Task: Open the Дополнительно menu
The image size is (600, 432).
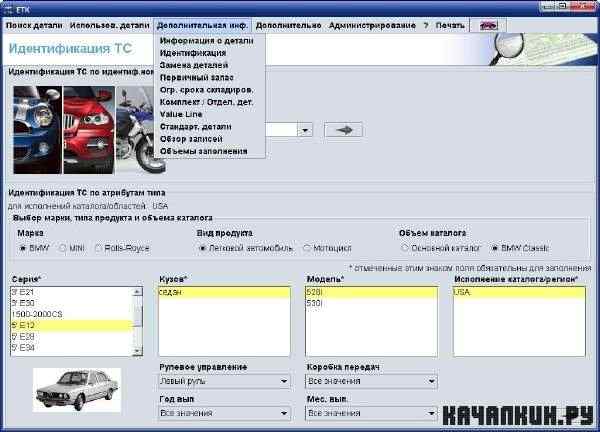Action: point(288,25)
